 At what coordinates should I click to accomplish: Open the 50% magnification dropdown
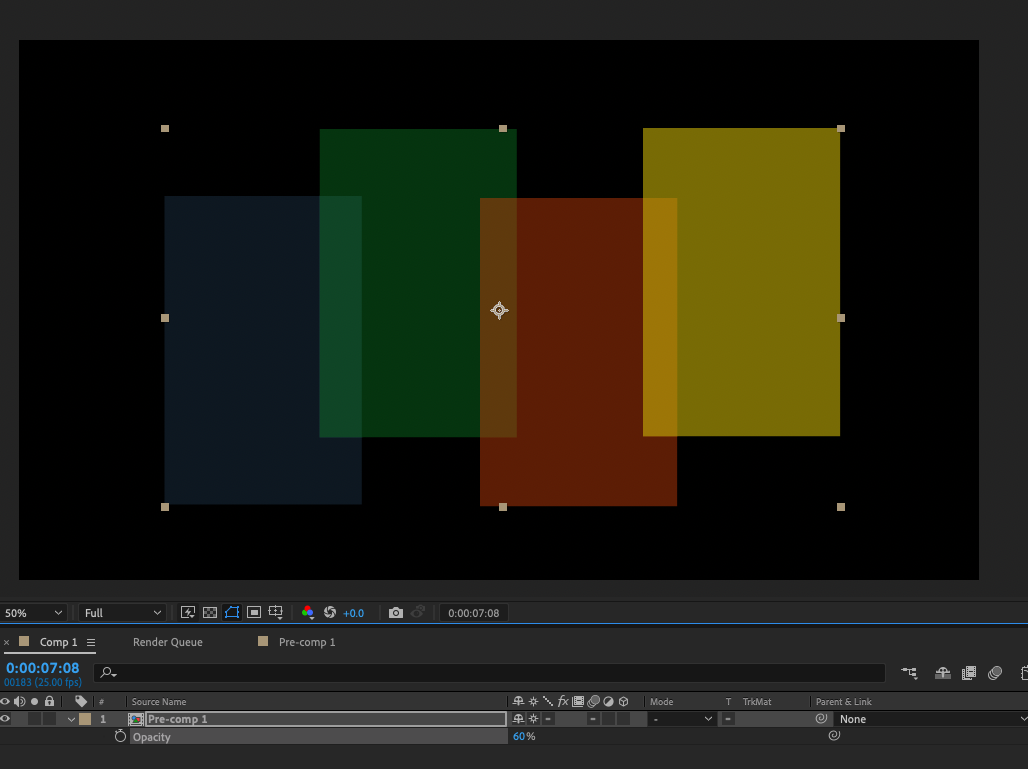pyautogui.click(x=33, y=612)
